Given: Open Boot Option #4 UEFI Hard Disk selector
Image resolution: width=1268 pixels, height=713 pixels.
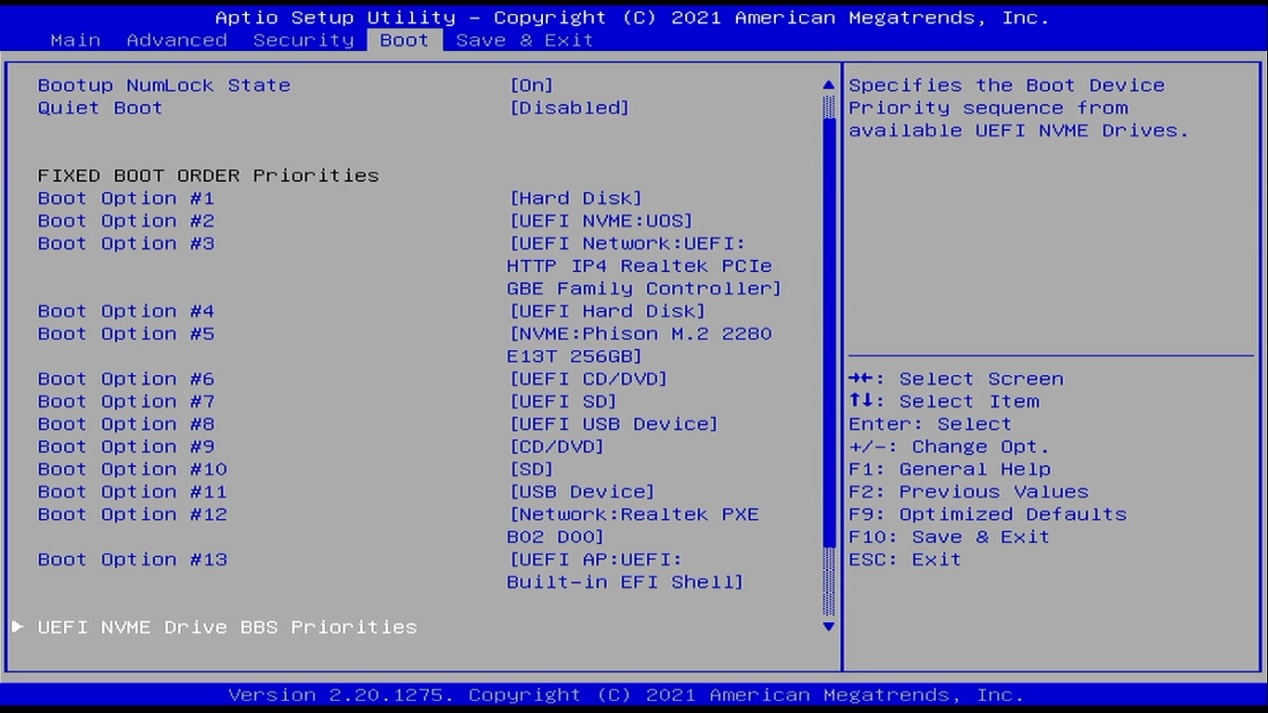Looking at the screenshot, I should click(607, 312).
